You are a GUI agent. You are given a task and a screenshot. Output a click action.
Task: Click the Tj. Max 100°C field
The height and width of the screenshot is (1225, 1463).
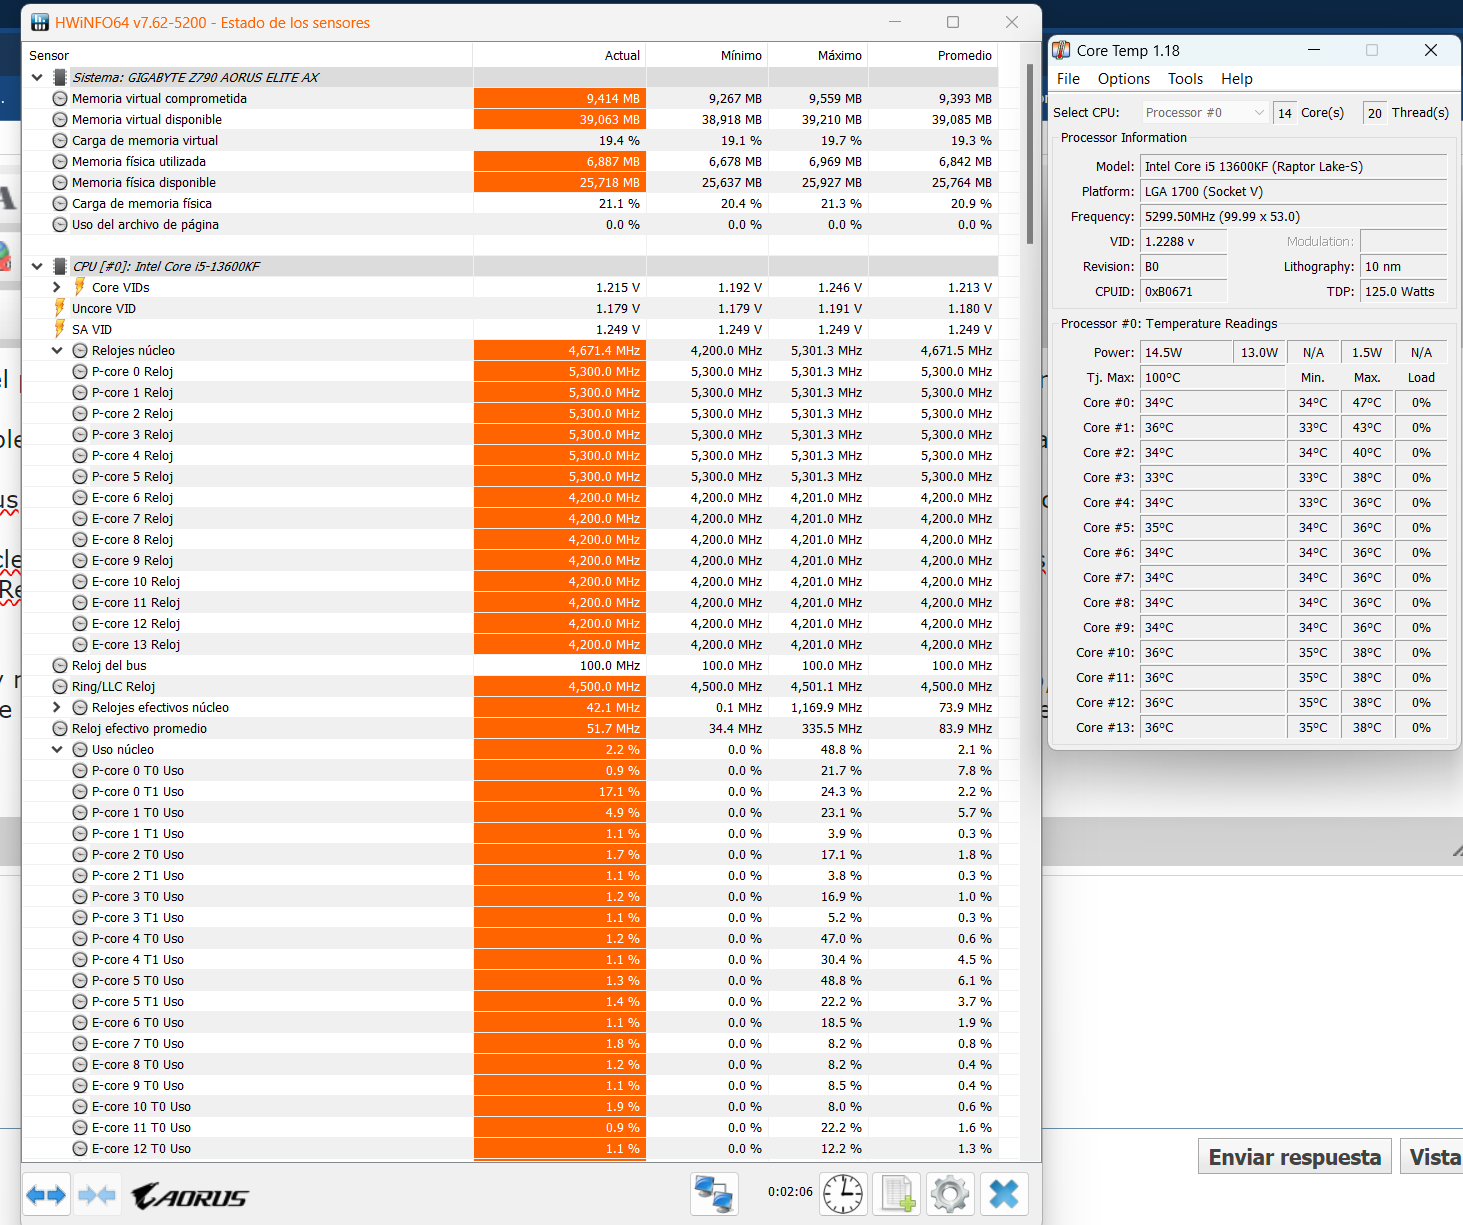(x=1212, y=378)
